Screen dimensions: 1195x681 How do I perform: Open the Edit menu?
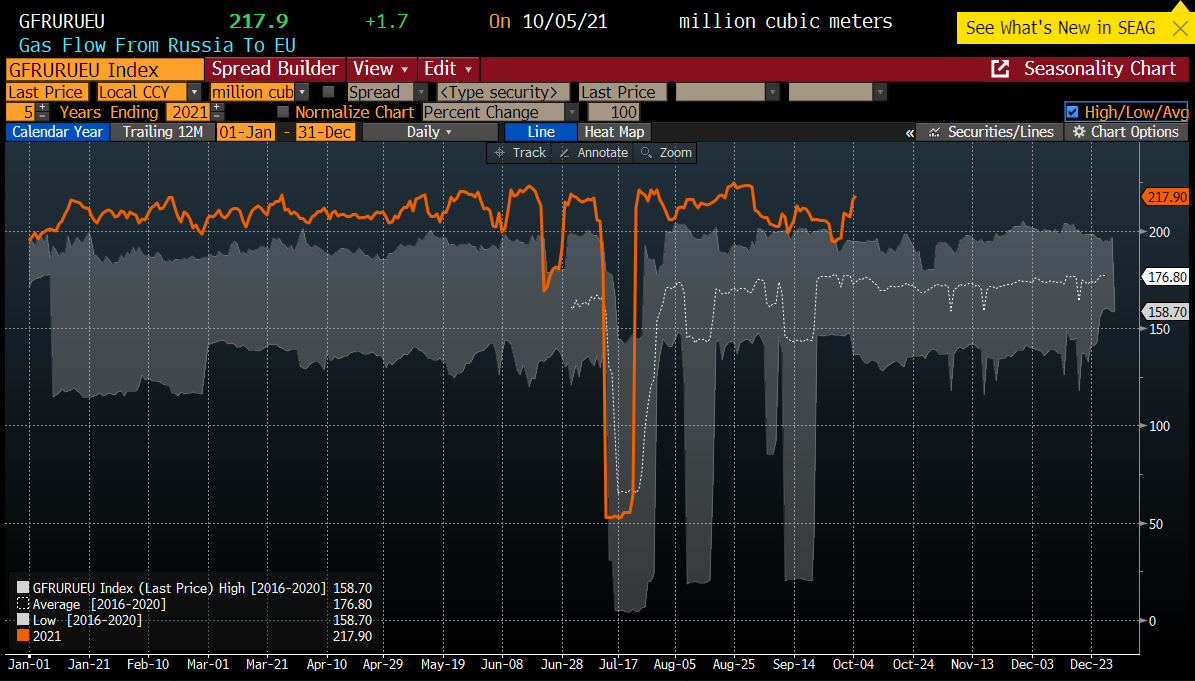coord(448,69)
